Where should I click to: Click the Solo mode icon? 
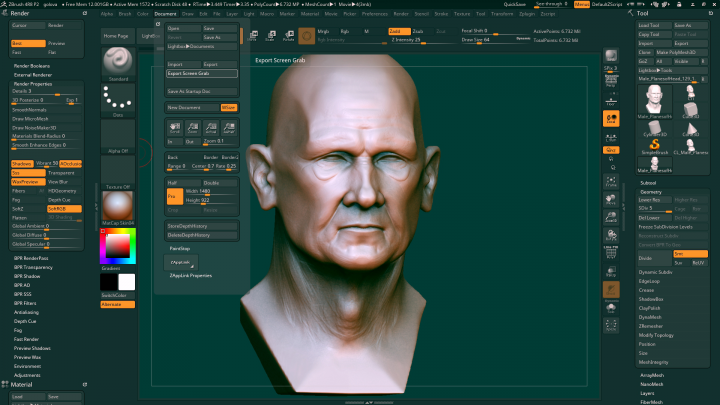[x=611, y=308]
